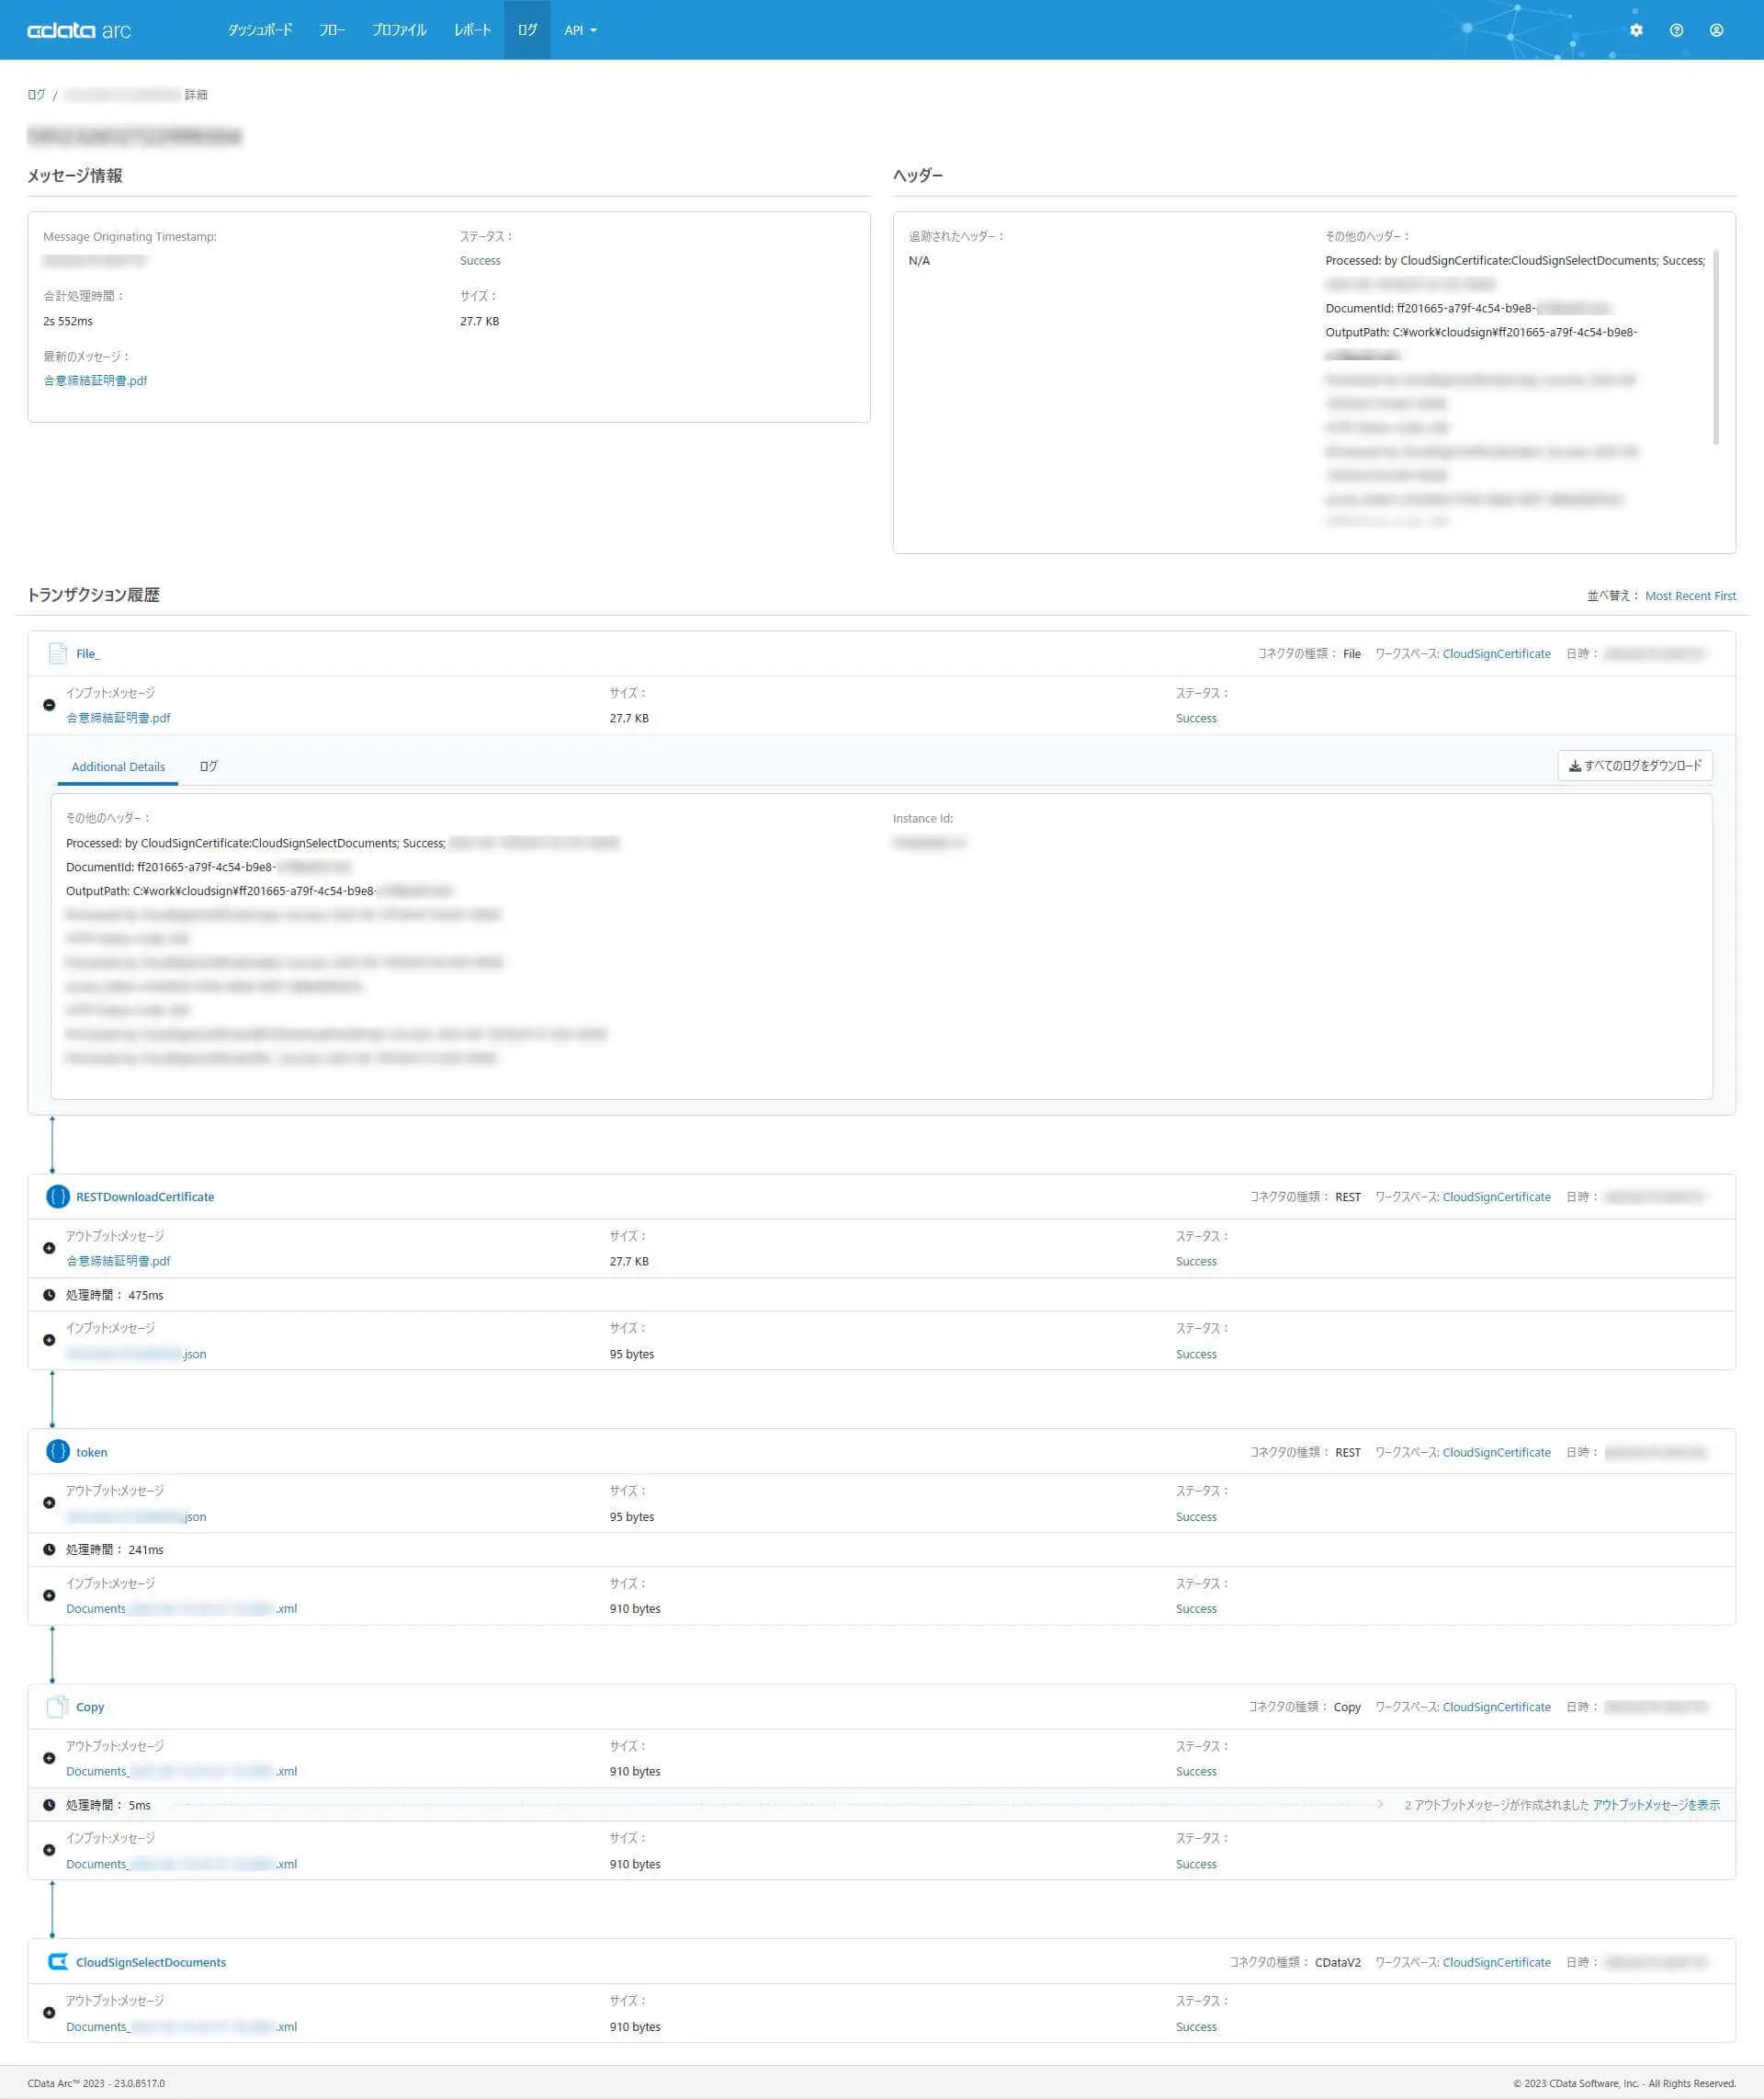
Task: Click the CloudSignSelectDocuments connector icon
Action: tap(58, 1961)
